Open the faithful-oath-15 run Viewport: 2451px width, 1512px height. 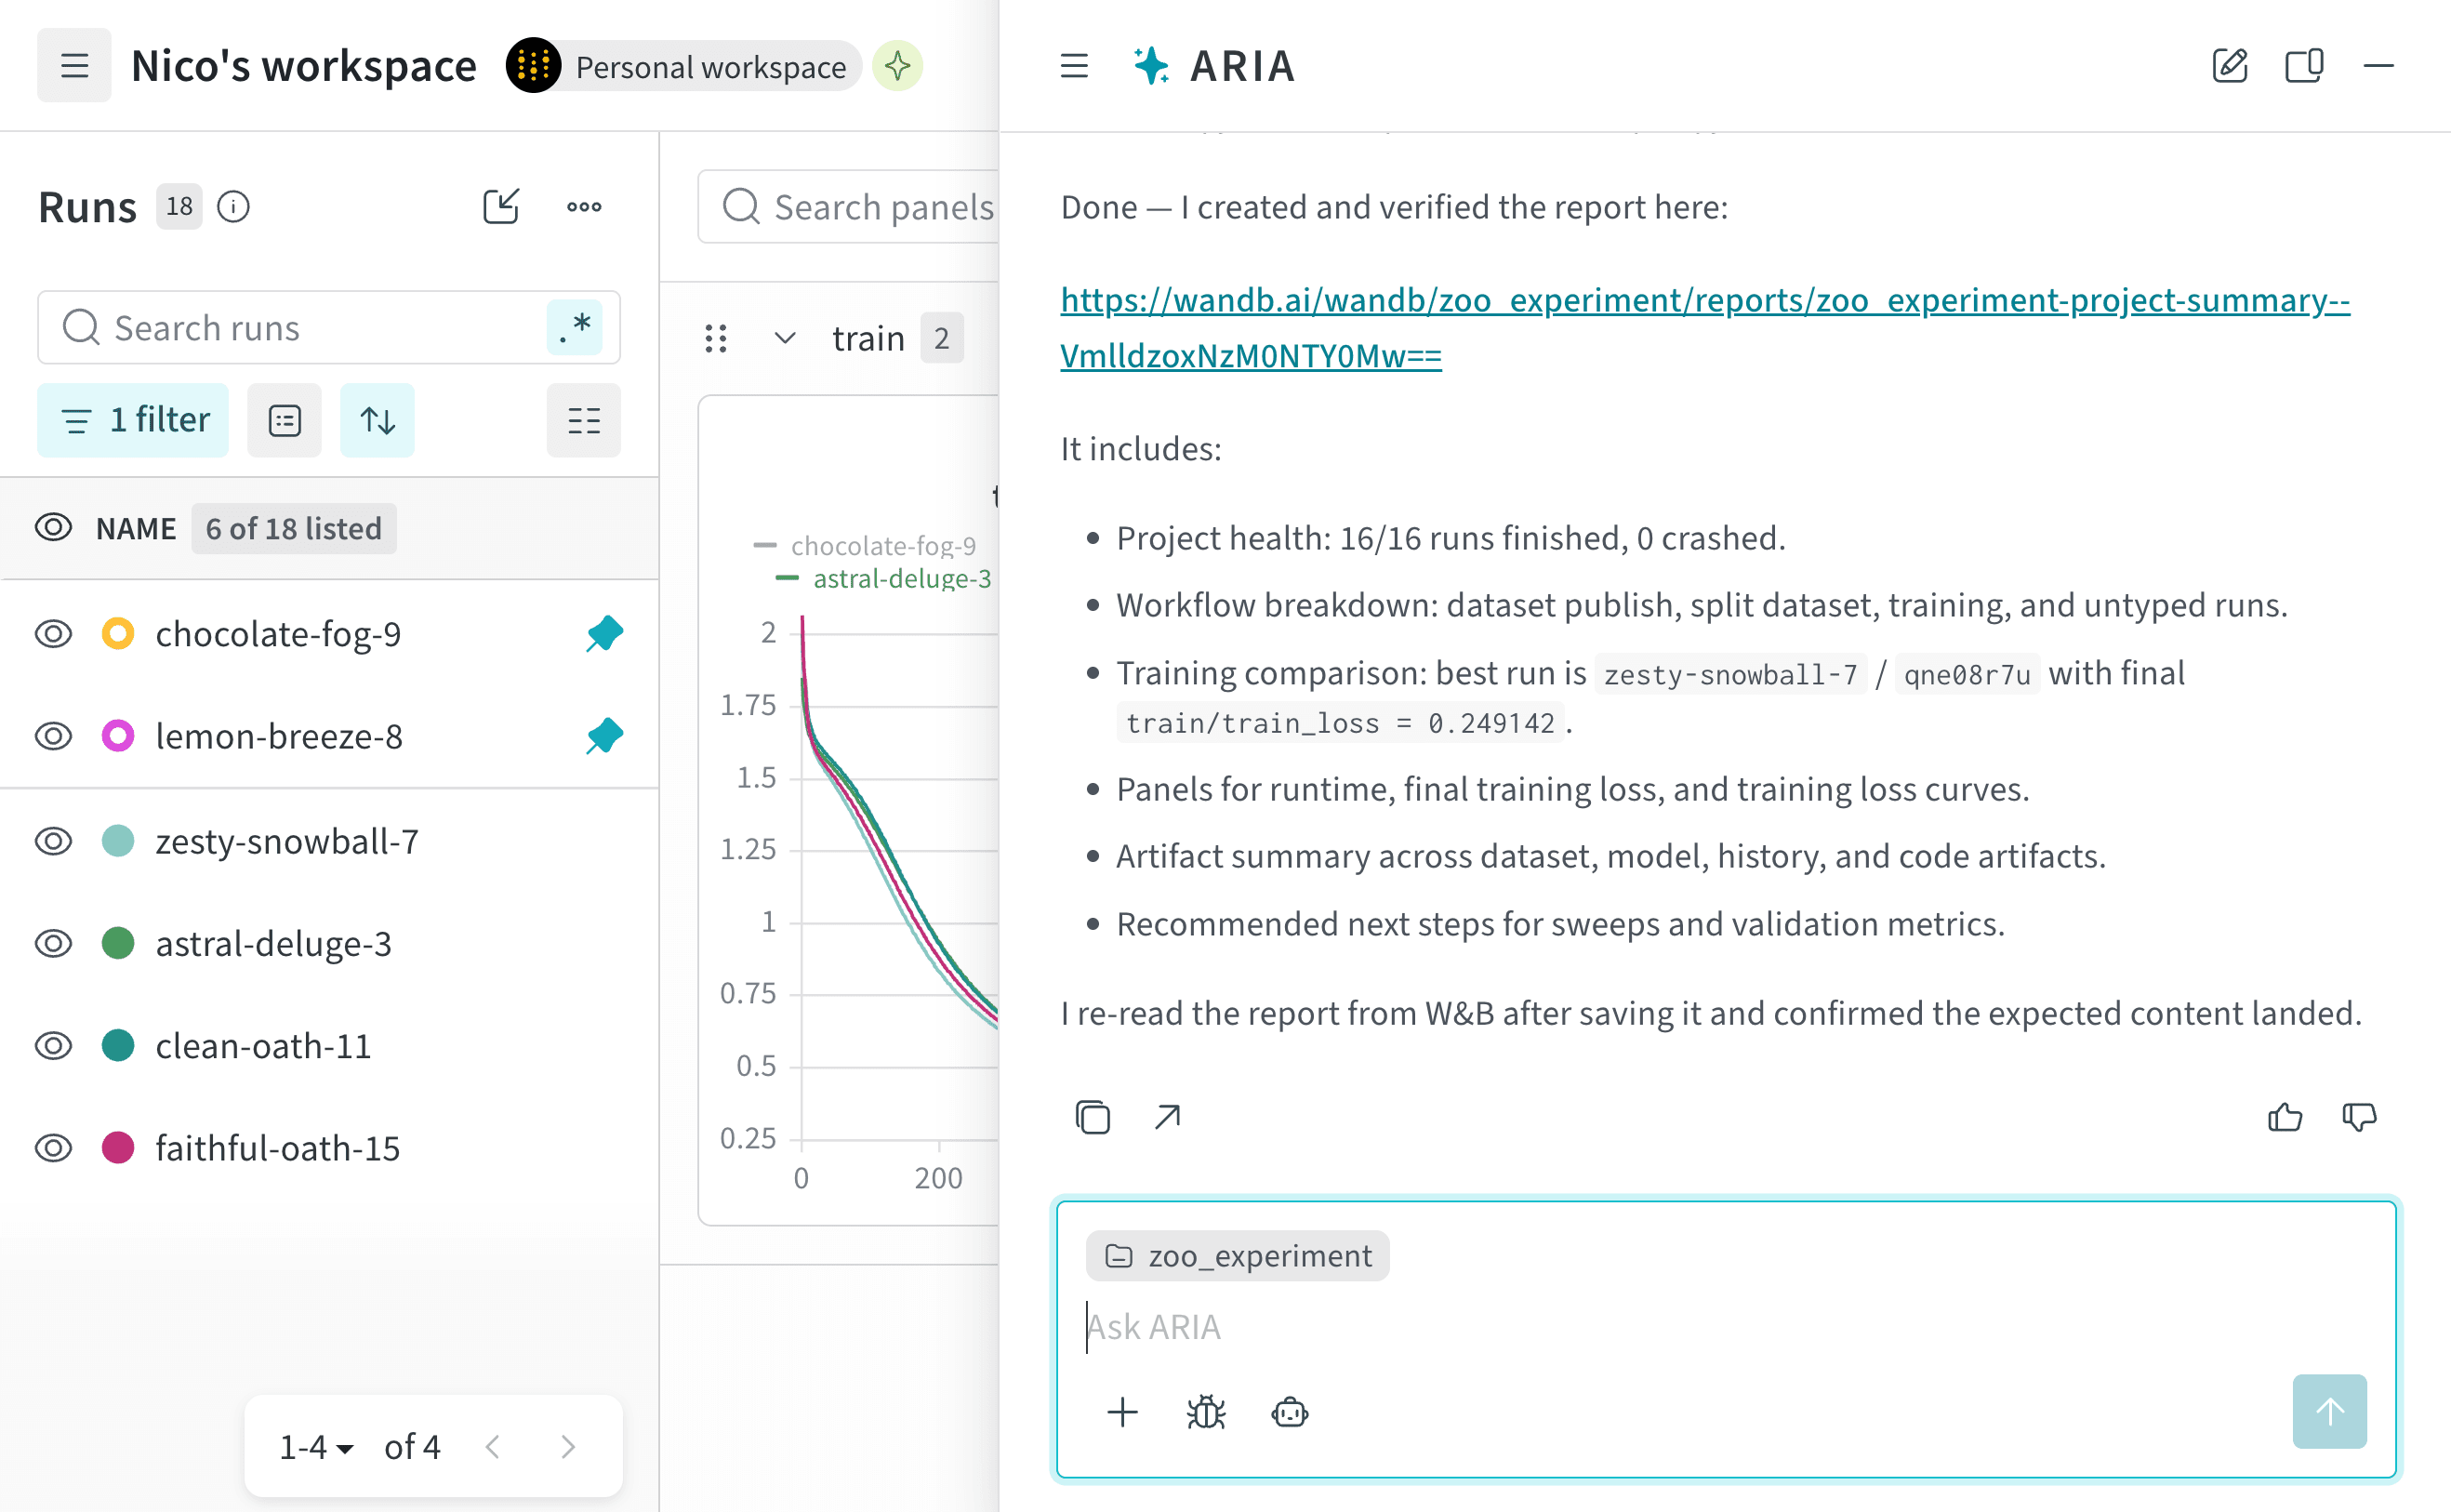[277, 1148]
